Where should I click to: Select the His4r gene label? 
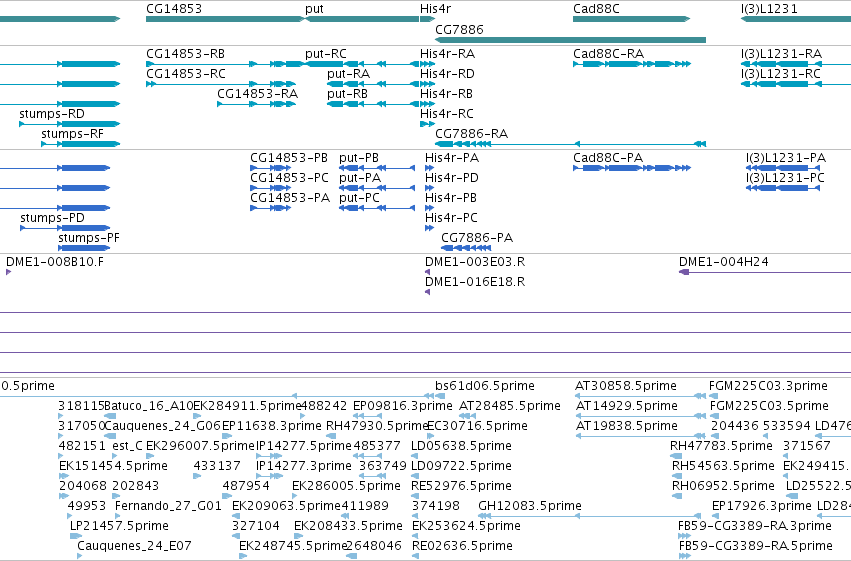435,9
